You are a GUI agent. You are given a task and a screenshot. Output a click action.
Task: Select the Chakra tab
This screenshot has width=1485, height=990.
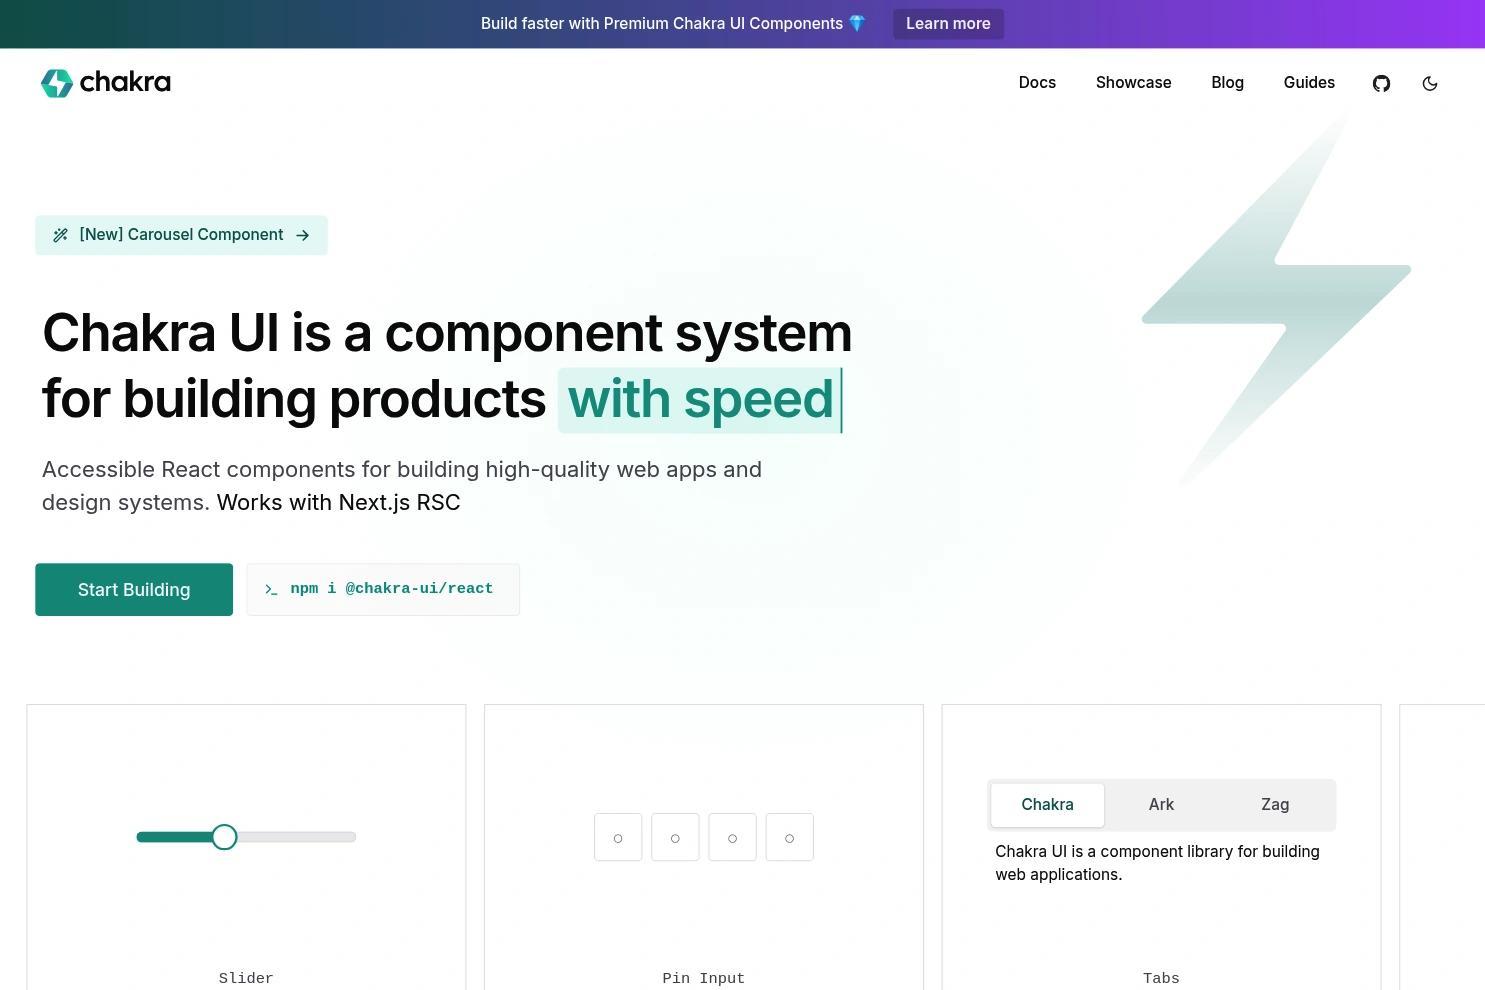click(x=1047, y=805)
